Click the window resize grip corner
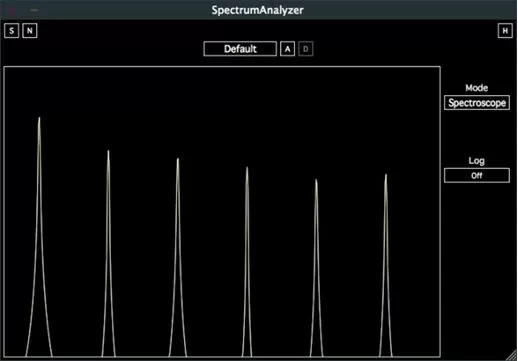Screen dimensions: 518x361 point(512,356)
